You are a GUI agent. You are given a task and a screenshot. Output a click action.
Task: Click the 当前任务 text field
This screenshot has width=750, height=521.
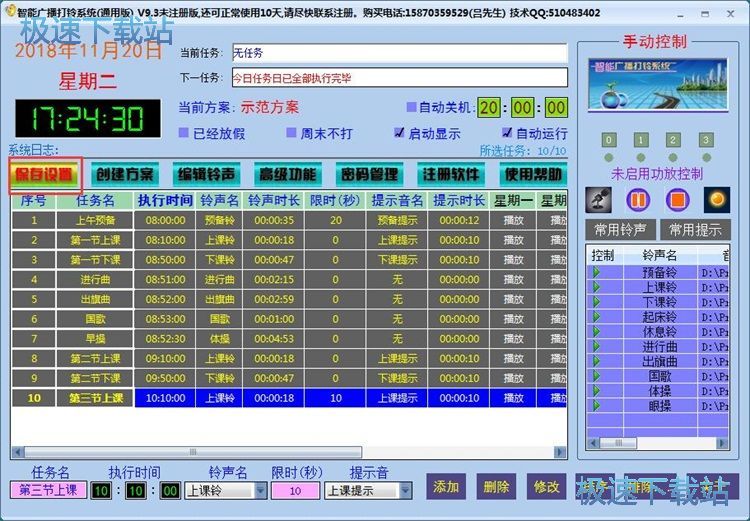tap(400, 53)
